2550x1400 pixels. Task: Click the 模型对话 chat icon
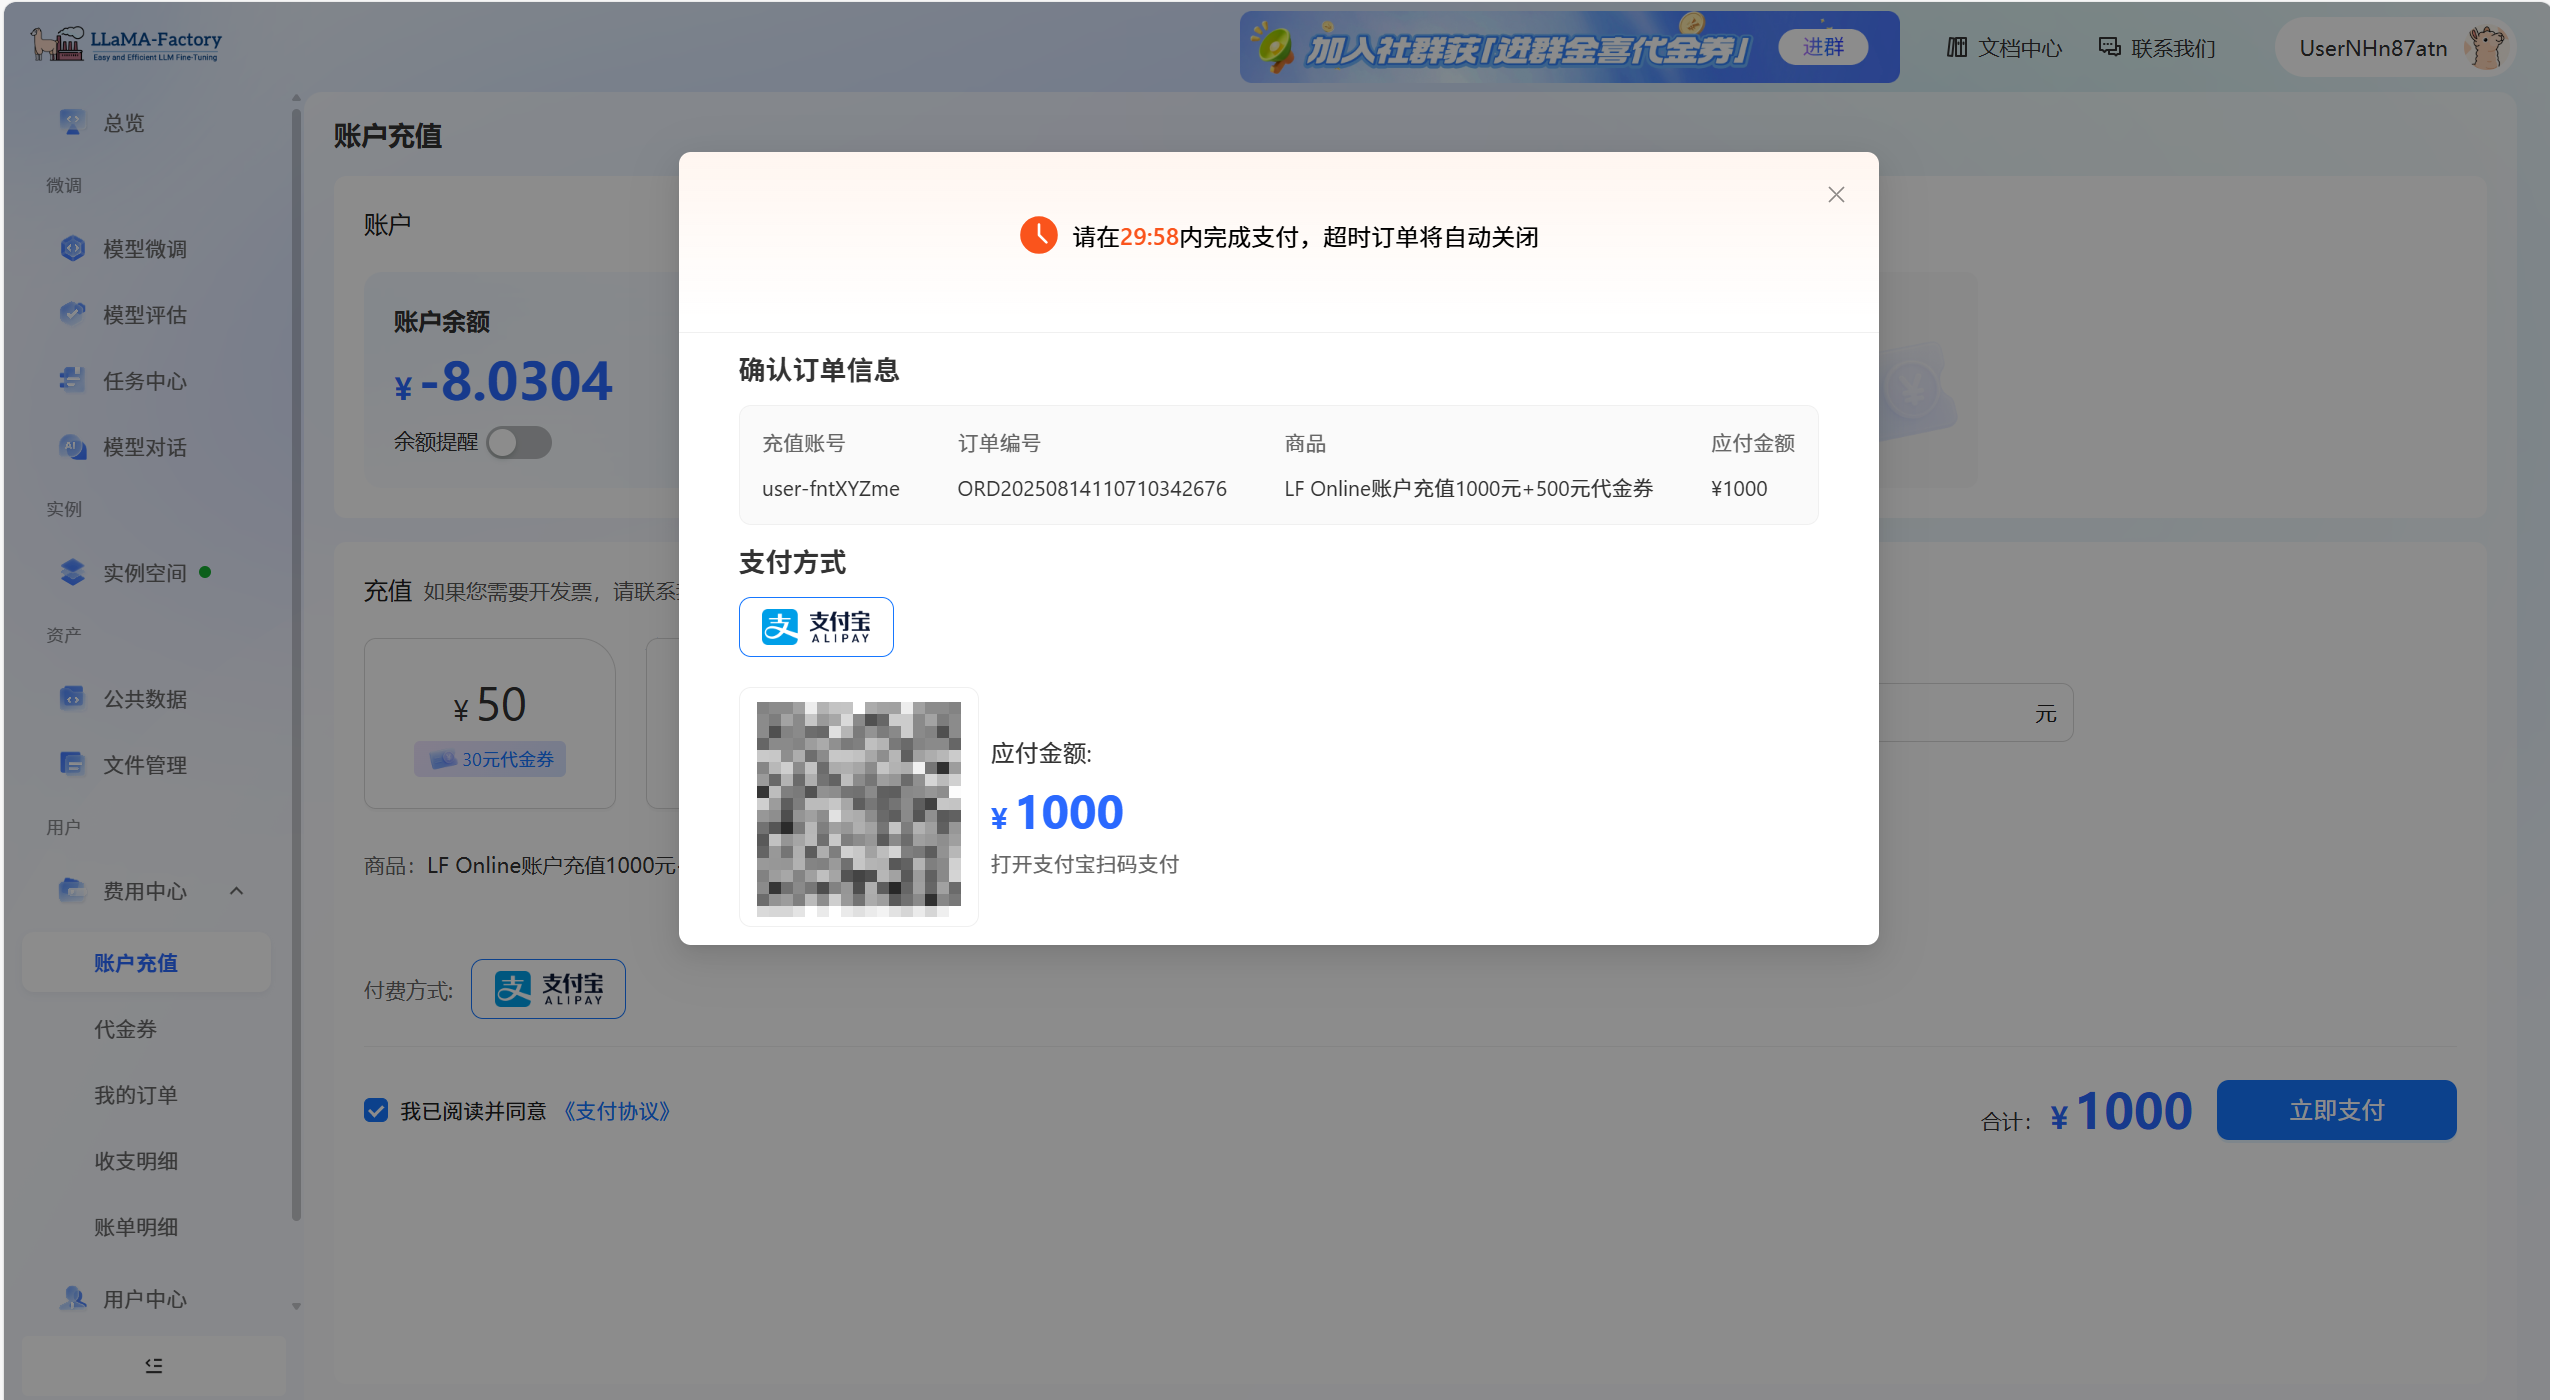tap(72, 446)
